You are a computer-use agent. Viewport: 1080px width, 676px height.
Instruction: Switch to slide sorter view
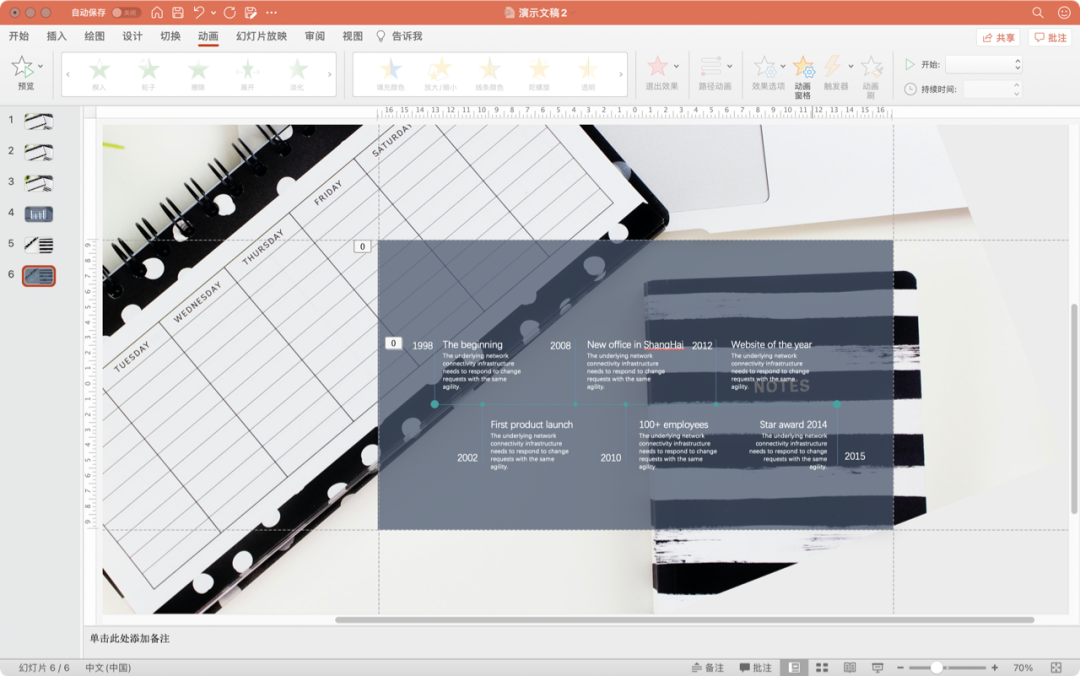click(x=822, y=667)
